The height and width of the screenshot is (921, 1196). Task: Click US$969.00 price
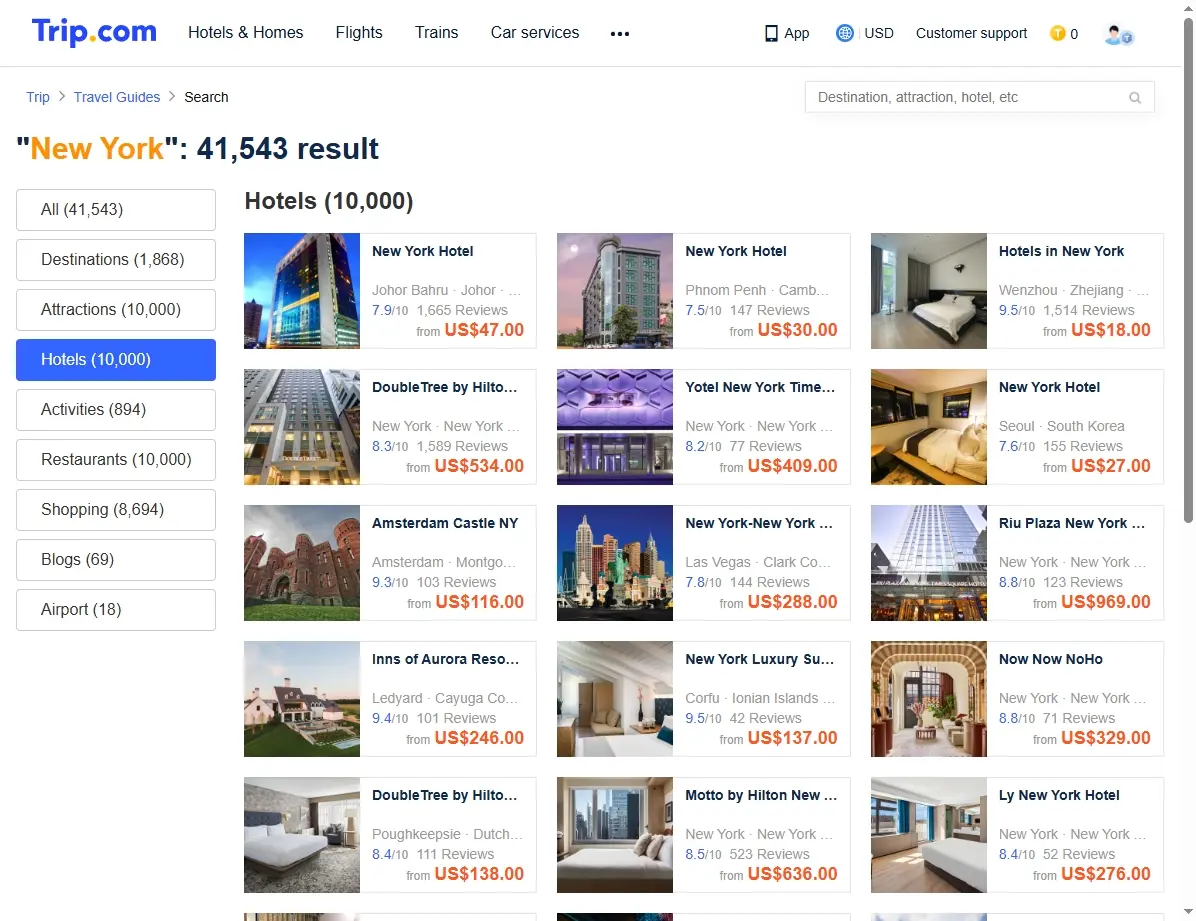click(1105, 602)
